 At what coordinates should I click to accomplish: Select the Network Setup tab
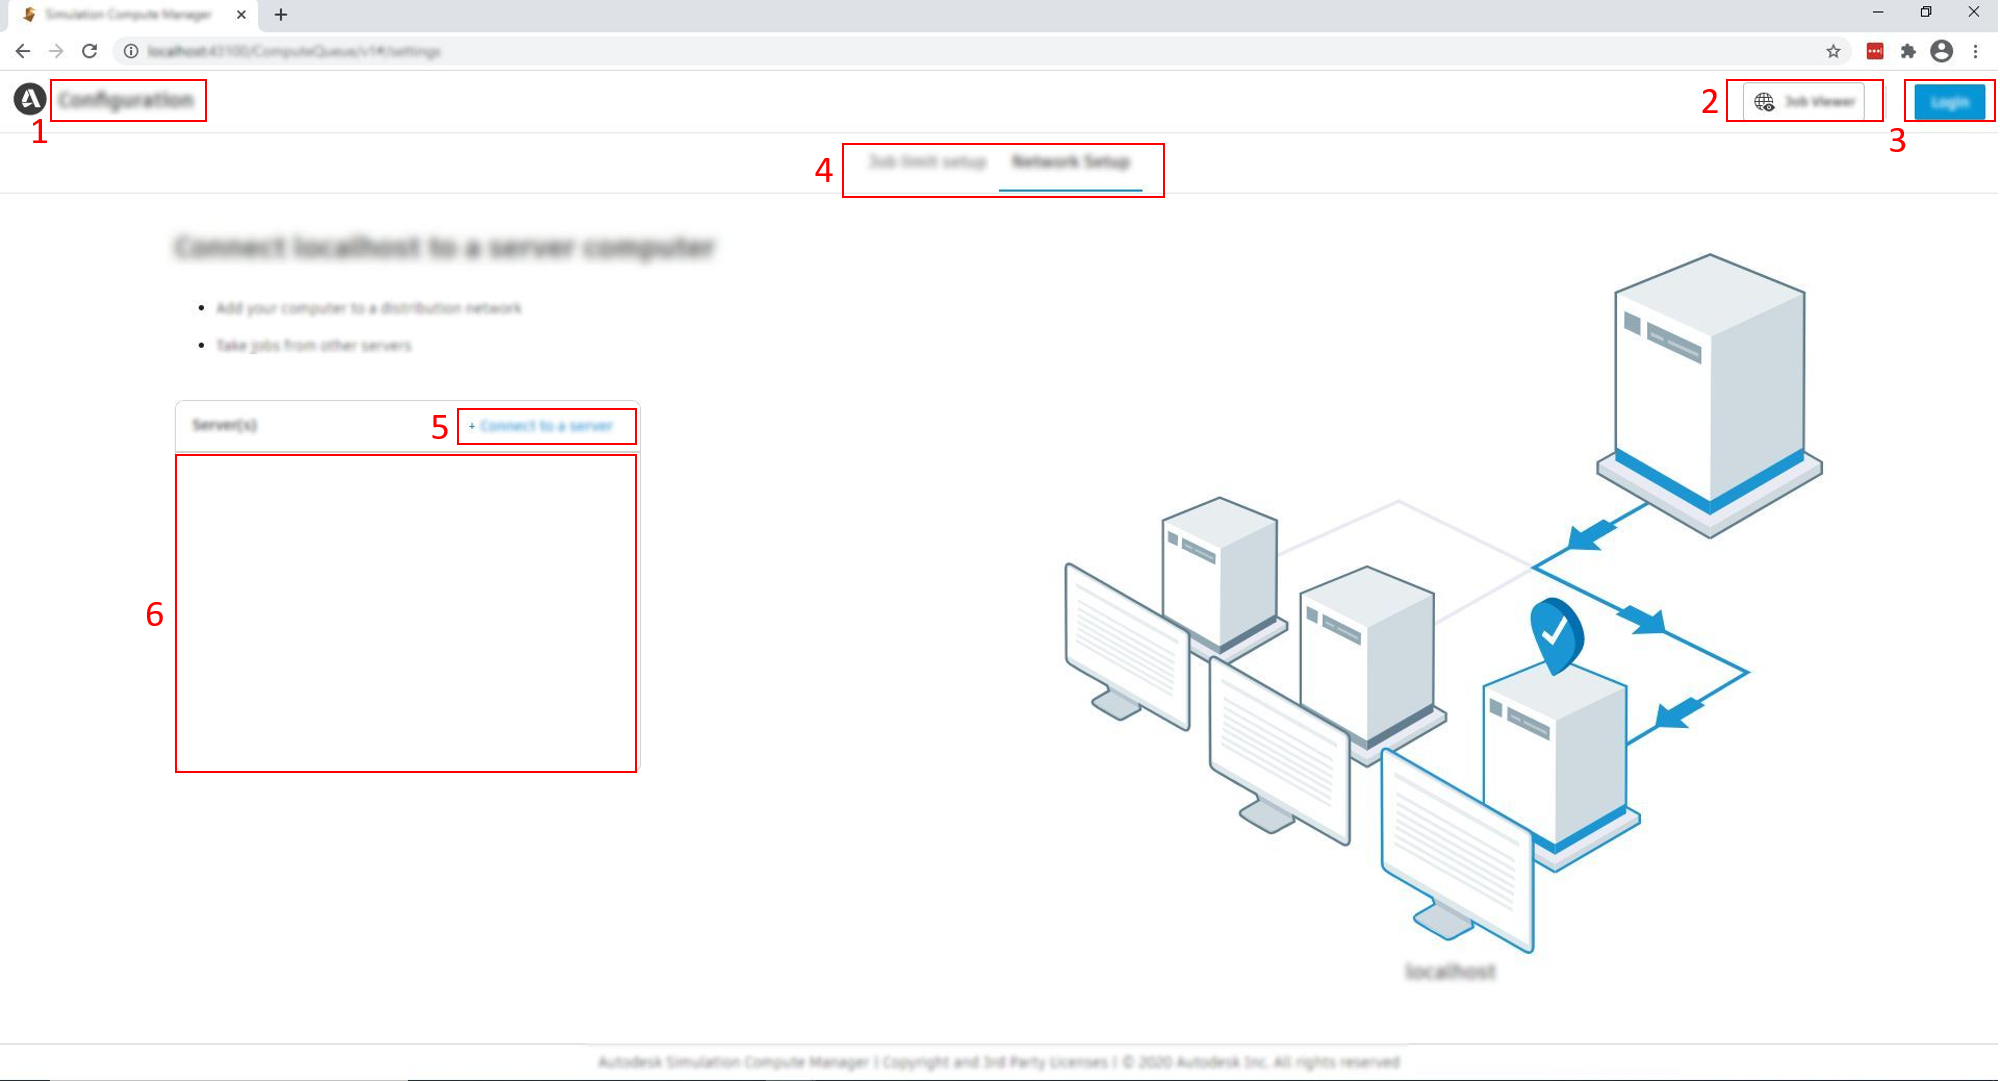pos(1070,162)
